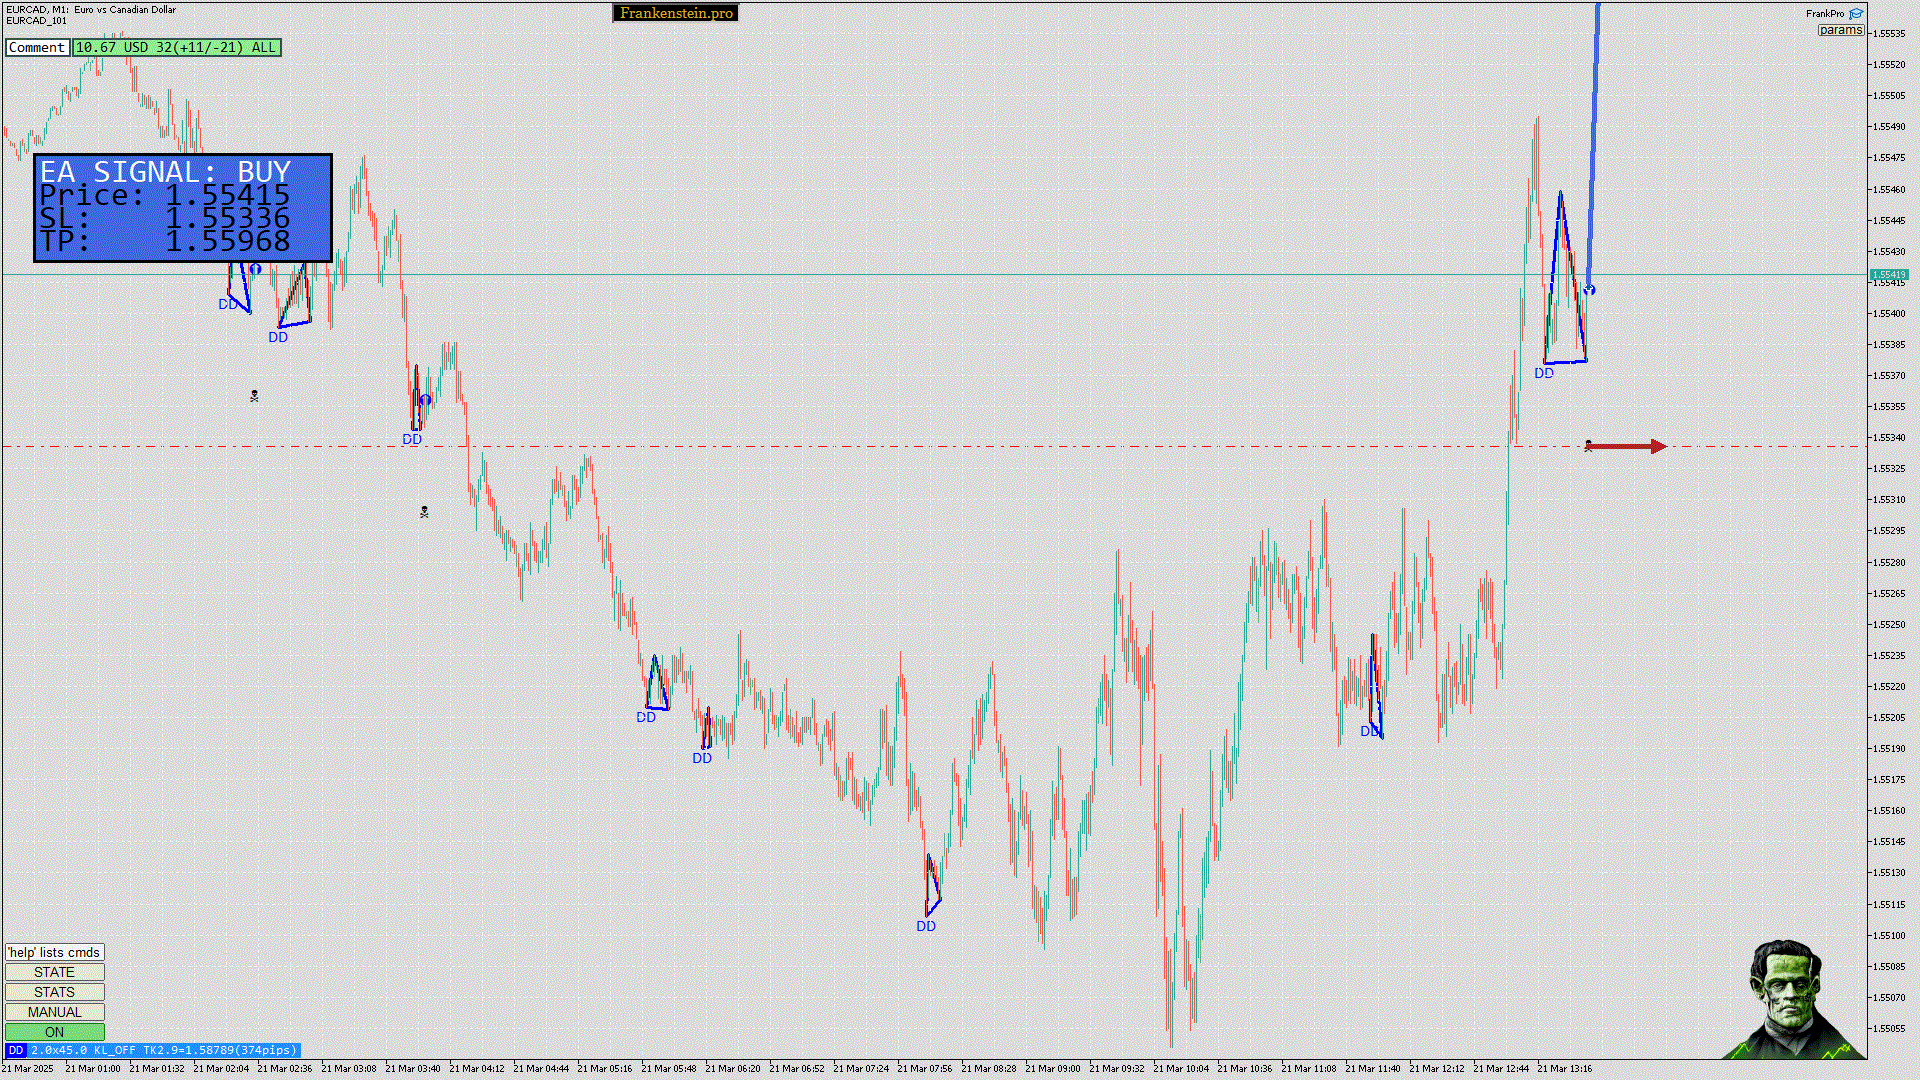Toggle the MANUAL mode button
1920x1080 pixels.
54,1012
